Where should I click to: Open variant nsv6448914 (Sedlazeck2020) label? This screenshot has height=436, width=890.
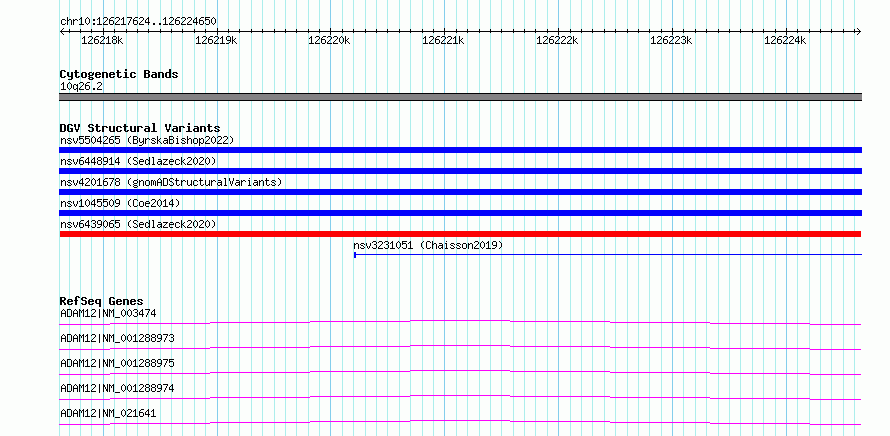[138, 161]
